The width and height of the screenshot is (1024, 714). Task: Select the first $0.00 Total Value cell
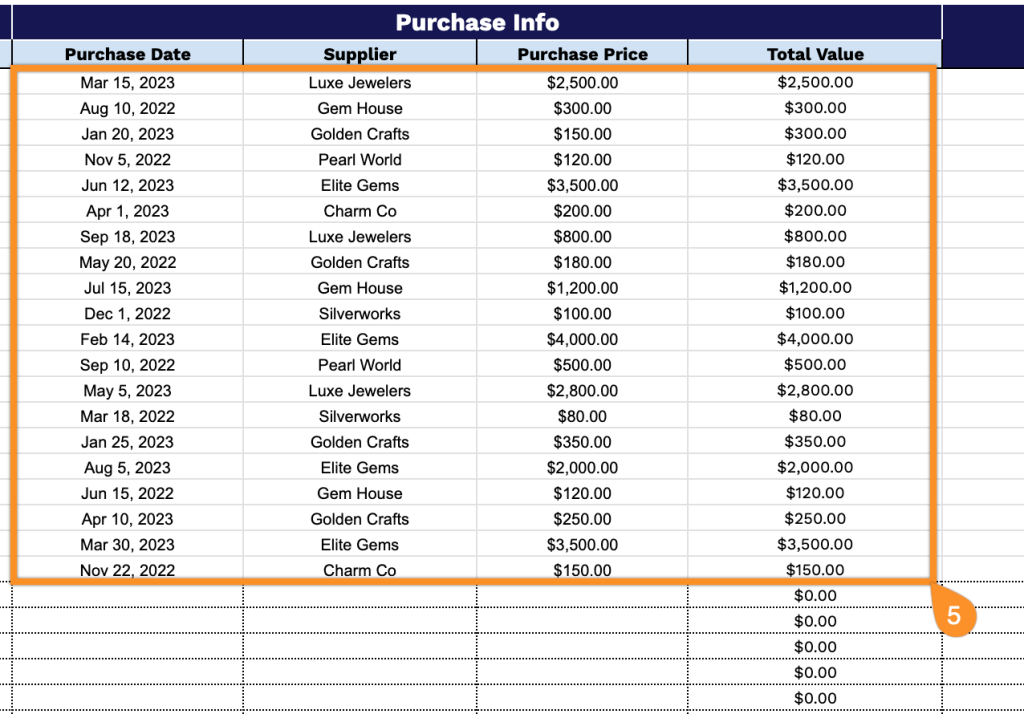tap(815, 596)
